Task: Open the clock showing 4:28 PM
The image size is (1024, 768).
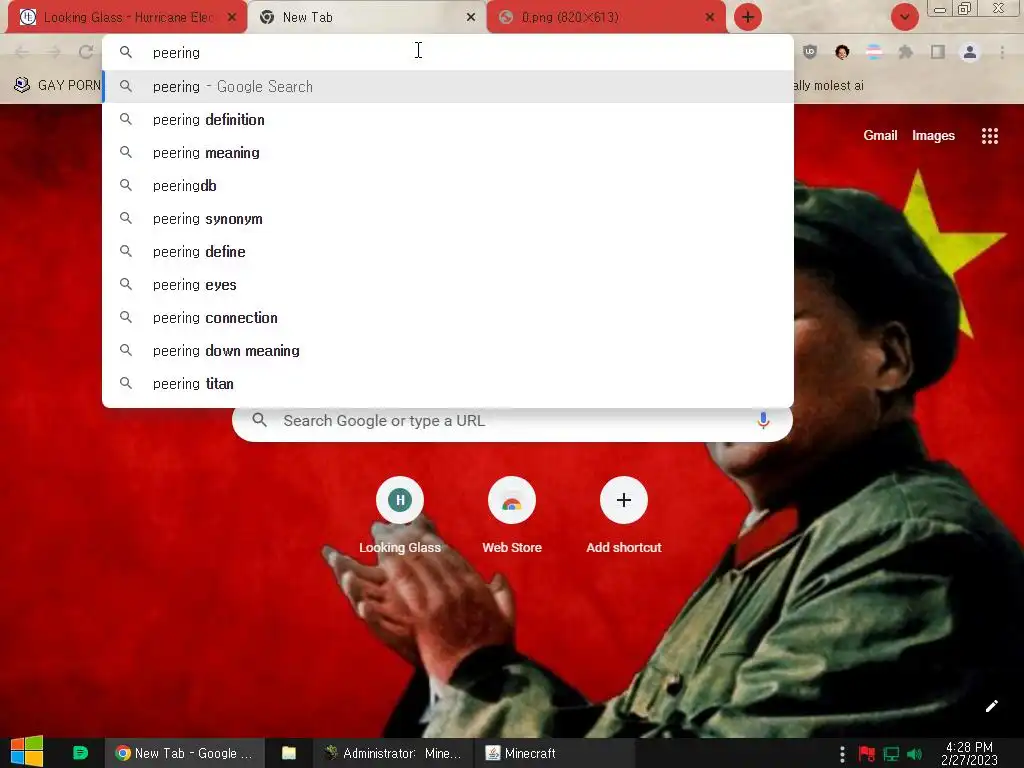Action: (x=969, y=753)
